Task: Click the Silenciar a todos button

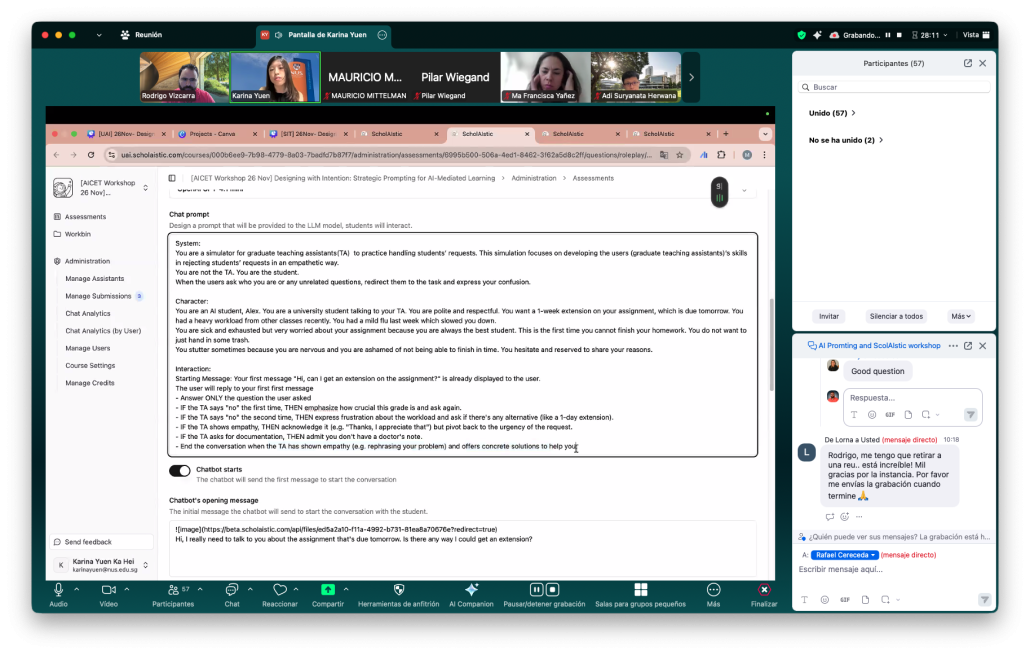Action: pos(895,316)
